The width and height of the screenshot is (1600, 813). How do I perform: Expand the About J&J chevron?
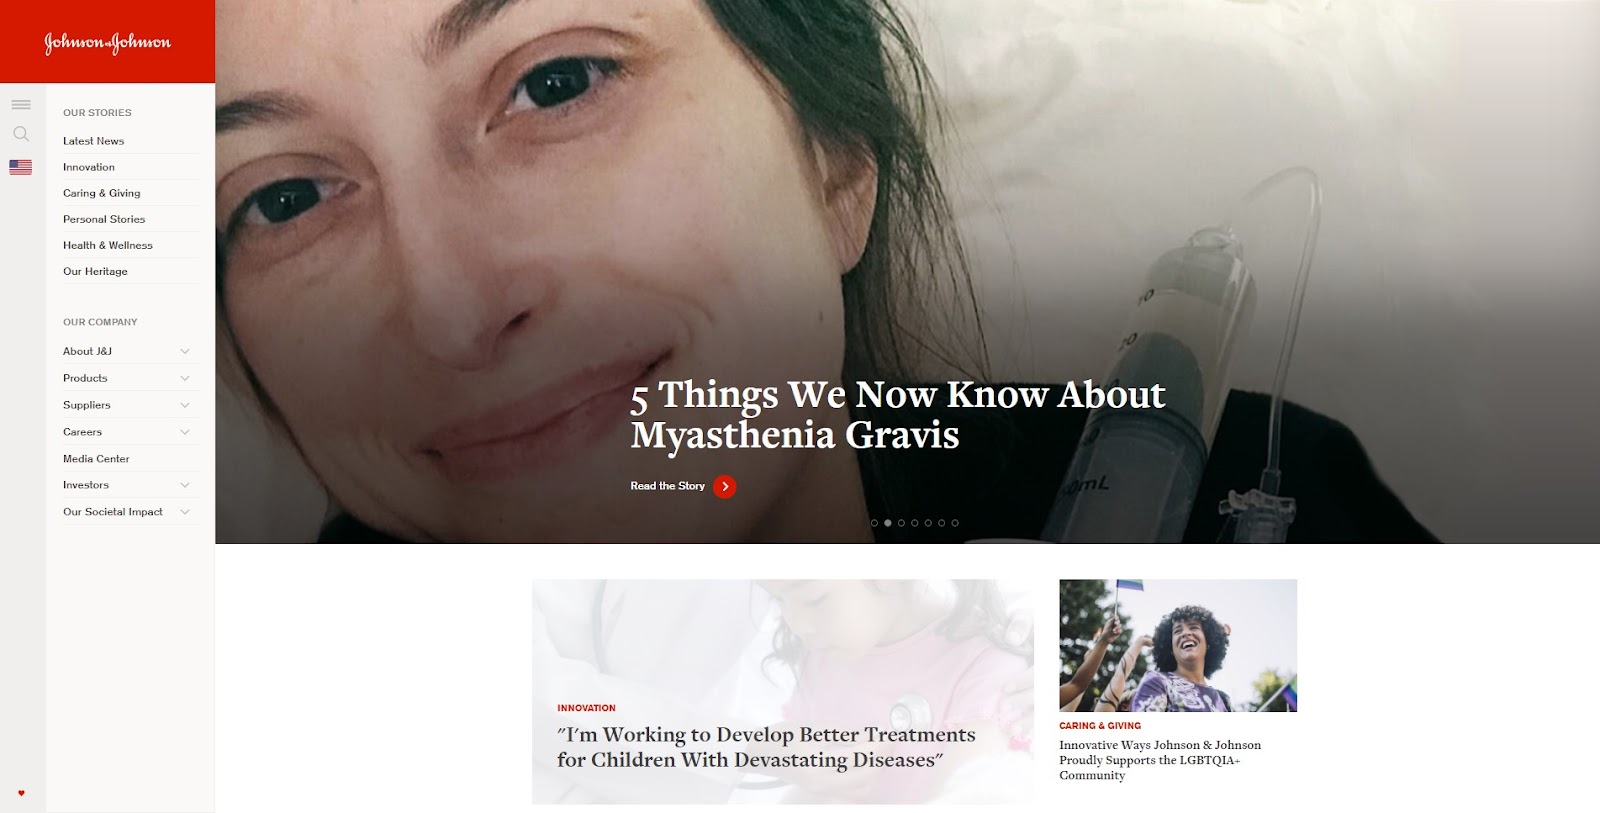point(185,351)
